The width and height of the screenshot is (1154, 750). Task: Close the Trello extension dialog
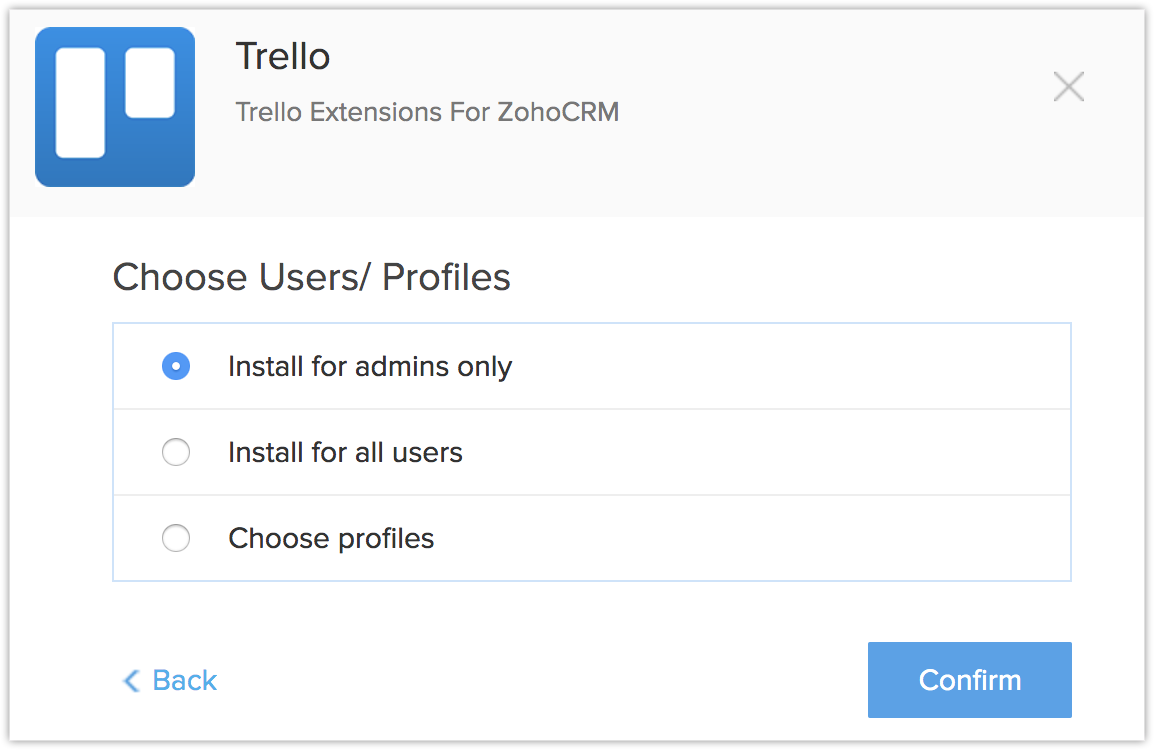(x=1068, y=87)
